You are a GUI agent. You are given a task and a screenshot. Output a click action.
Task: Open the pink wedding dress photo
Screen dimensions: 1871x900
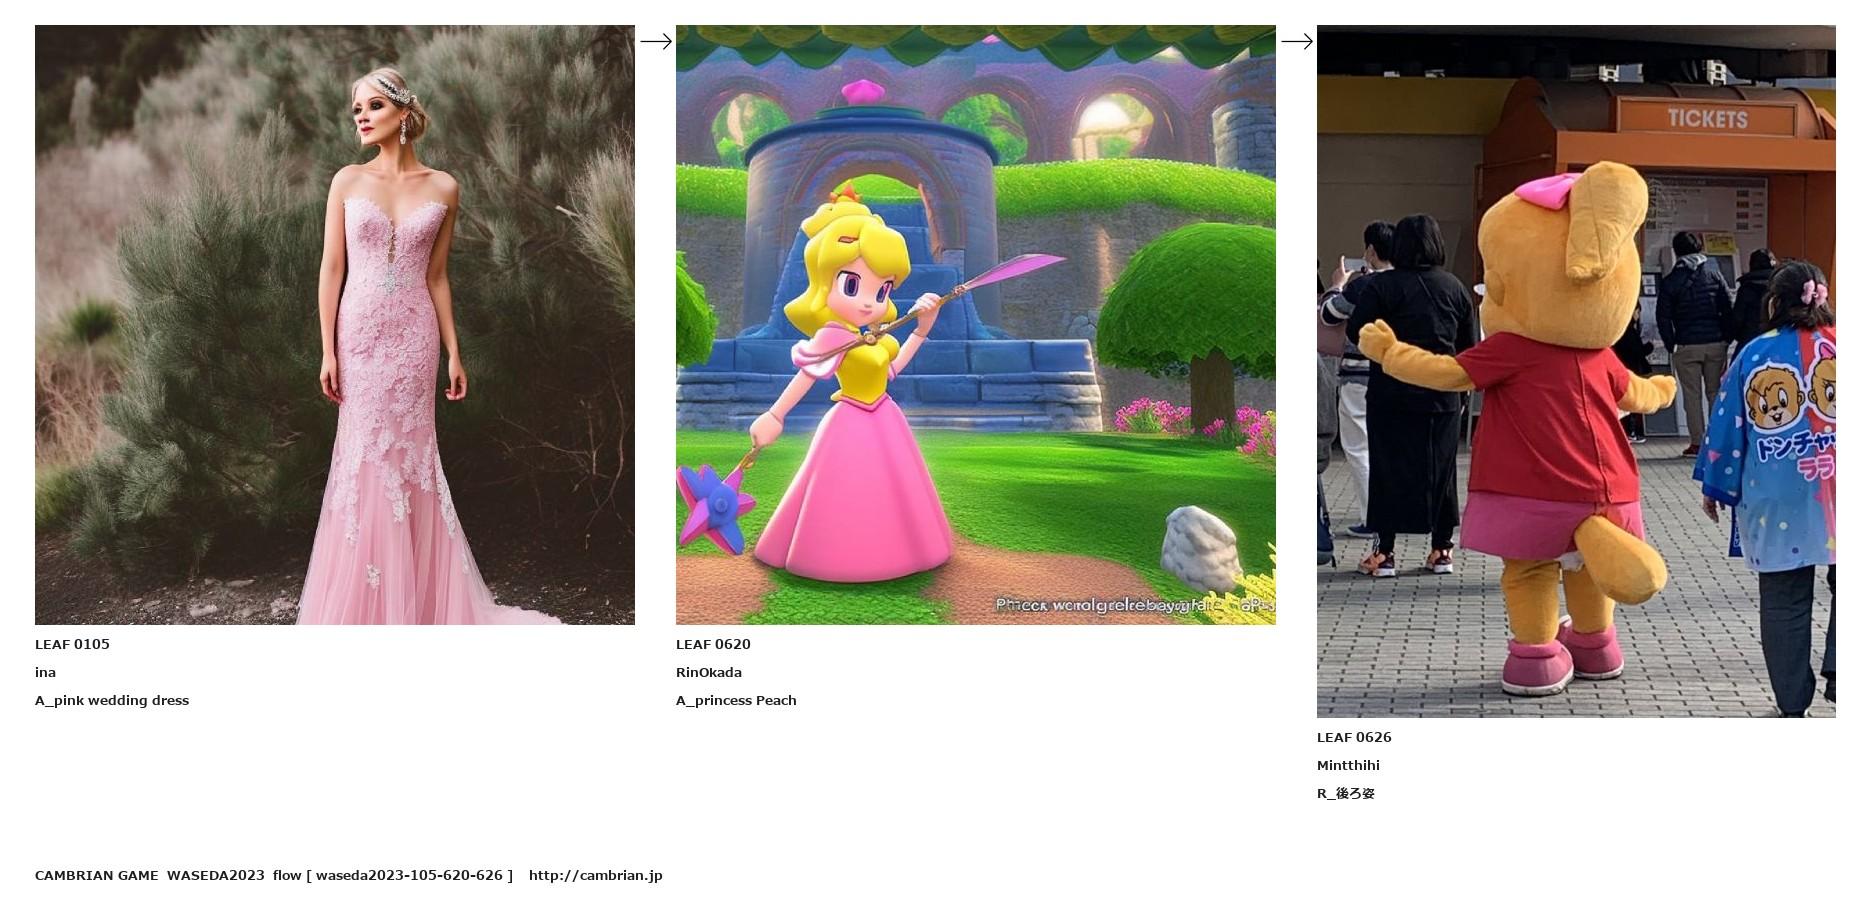(335, 325)
